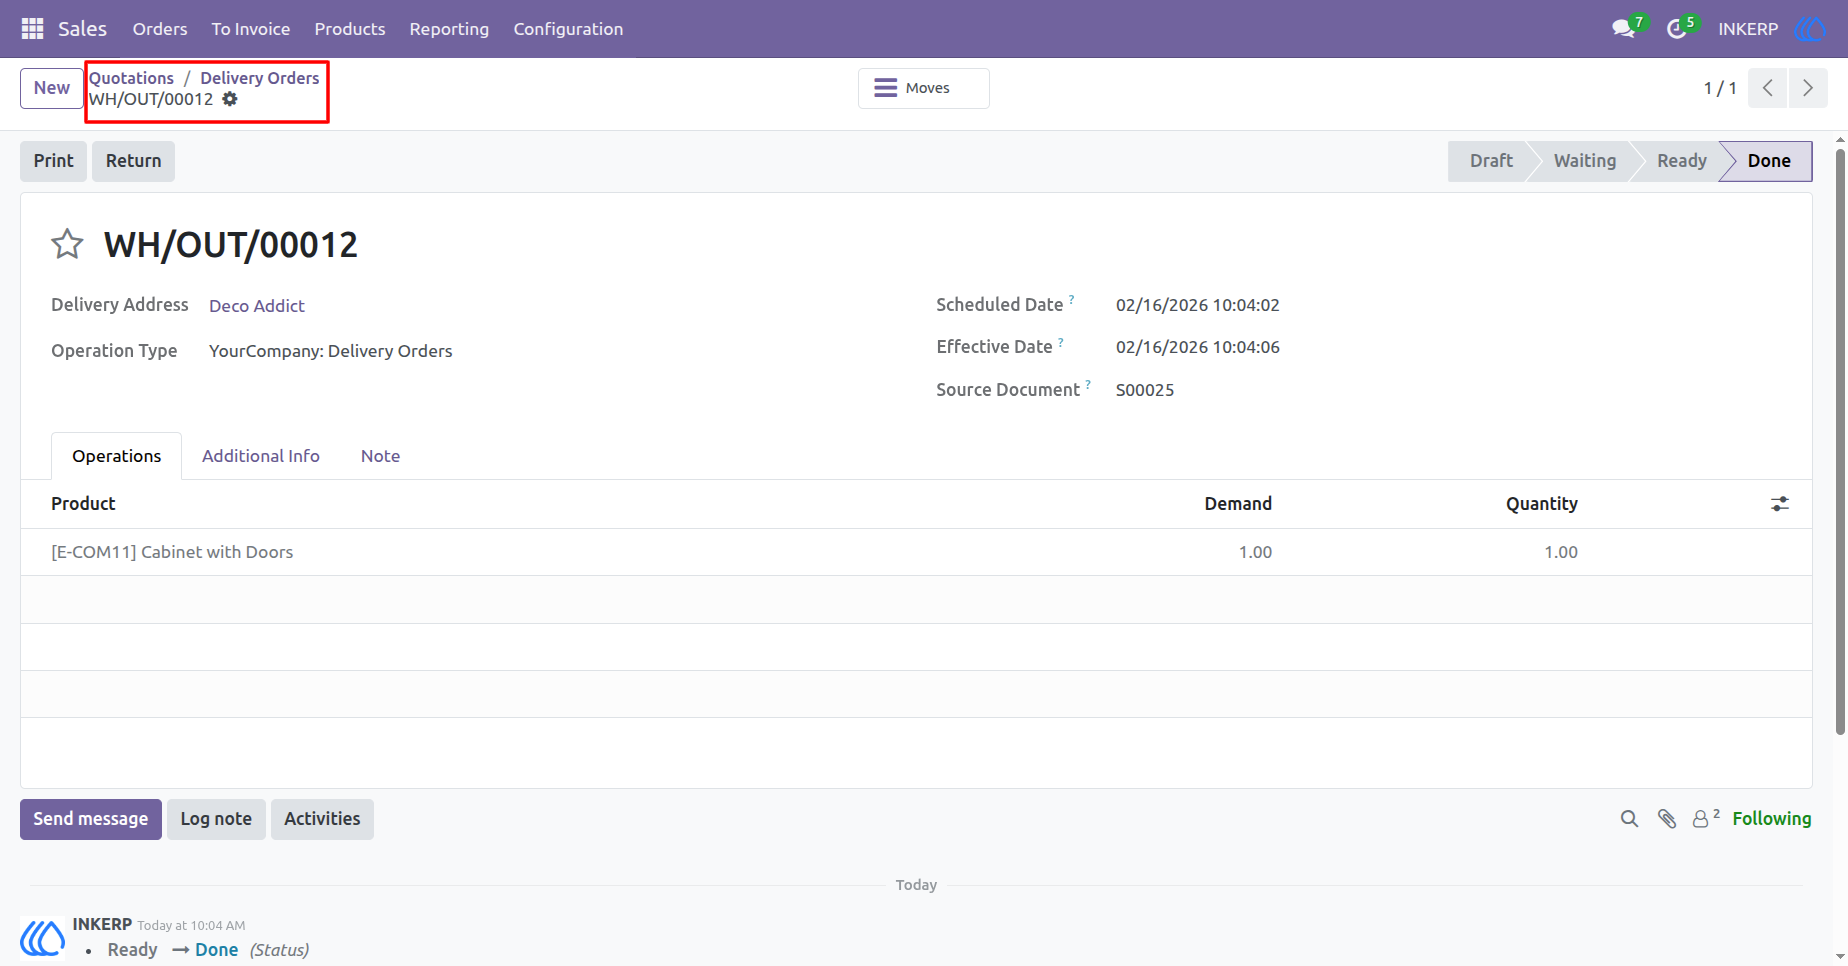Click the Return button
The image size is (1848, 966).
coord(134,161)
